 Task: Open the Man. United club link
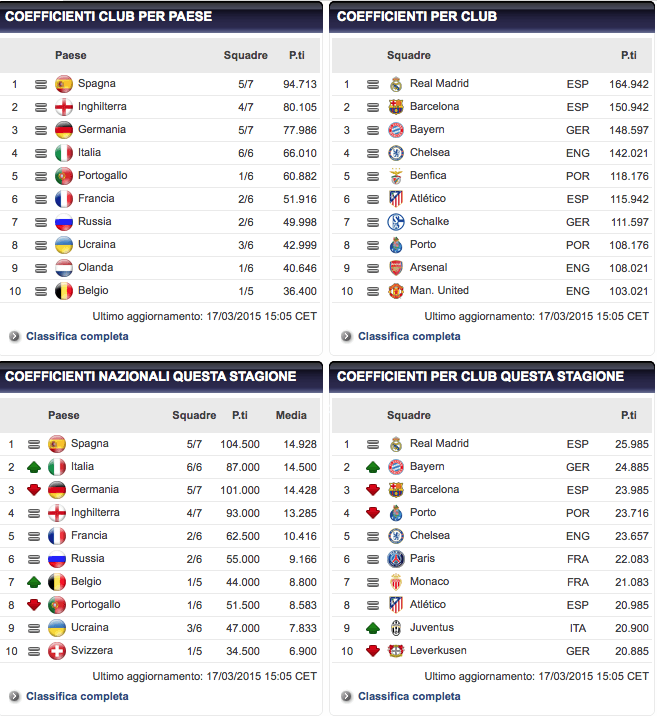pos(439,291)
